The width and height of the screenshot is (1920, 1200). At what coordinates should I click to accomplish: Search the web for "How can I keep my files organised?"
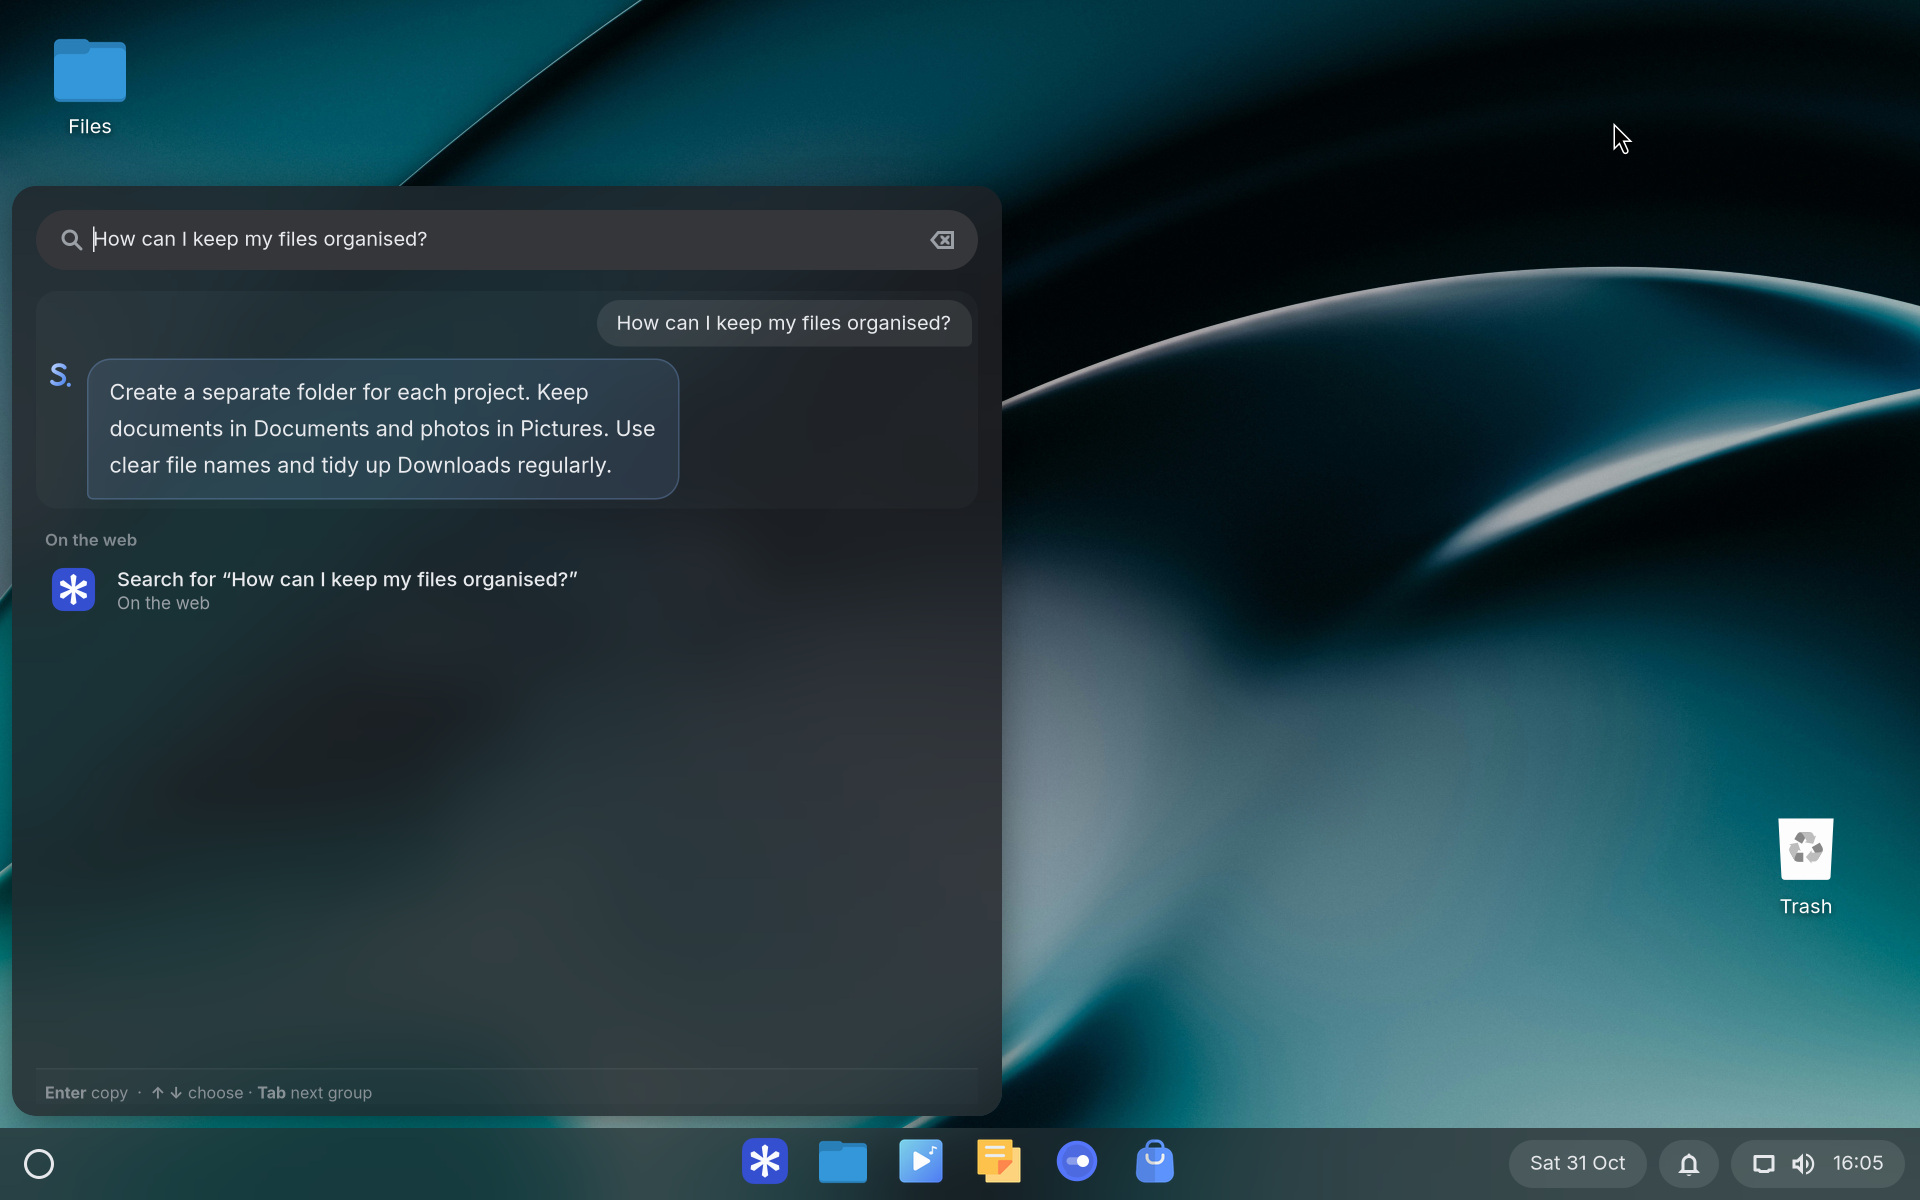point(507,590)
